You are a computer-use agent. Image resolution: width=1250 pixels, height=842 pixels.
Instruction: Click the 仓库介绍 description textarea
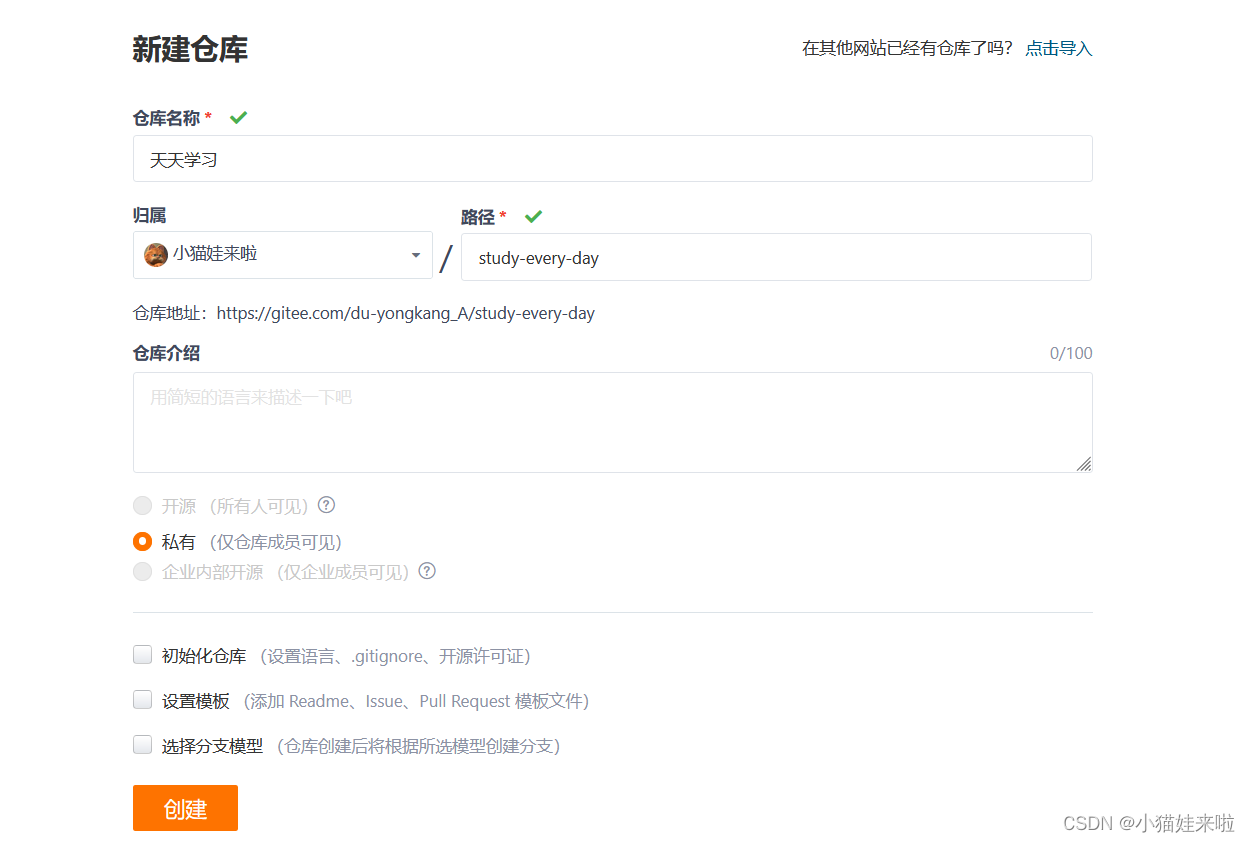(612, 422)
